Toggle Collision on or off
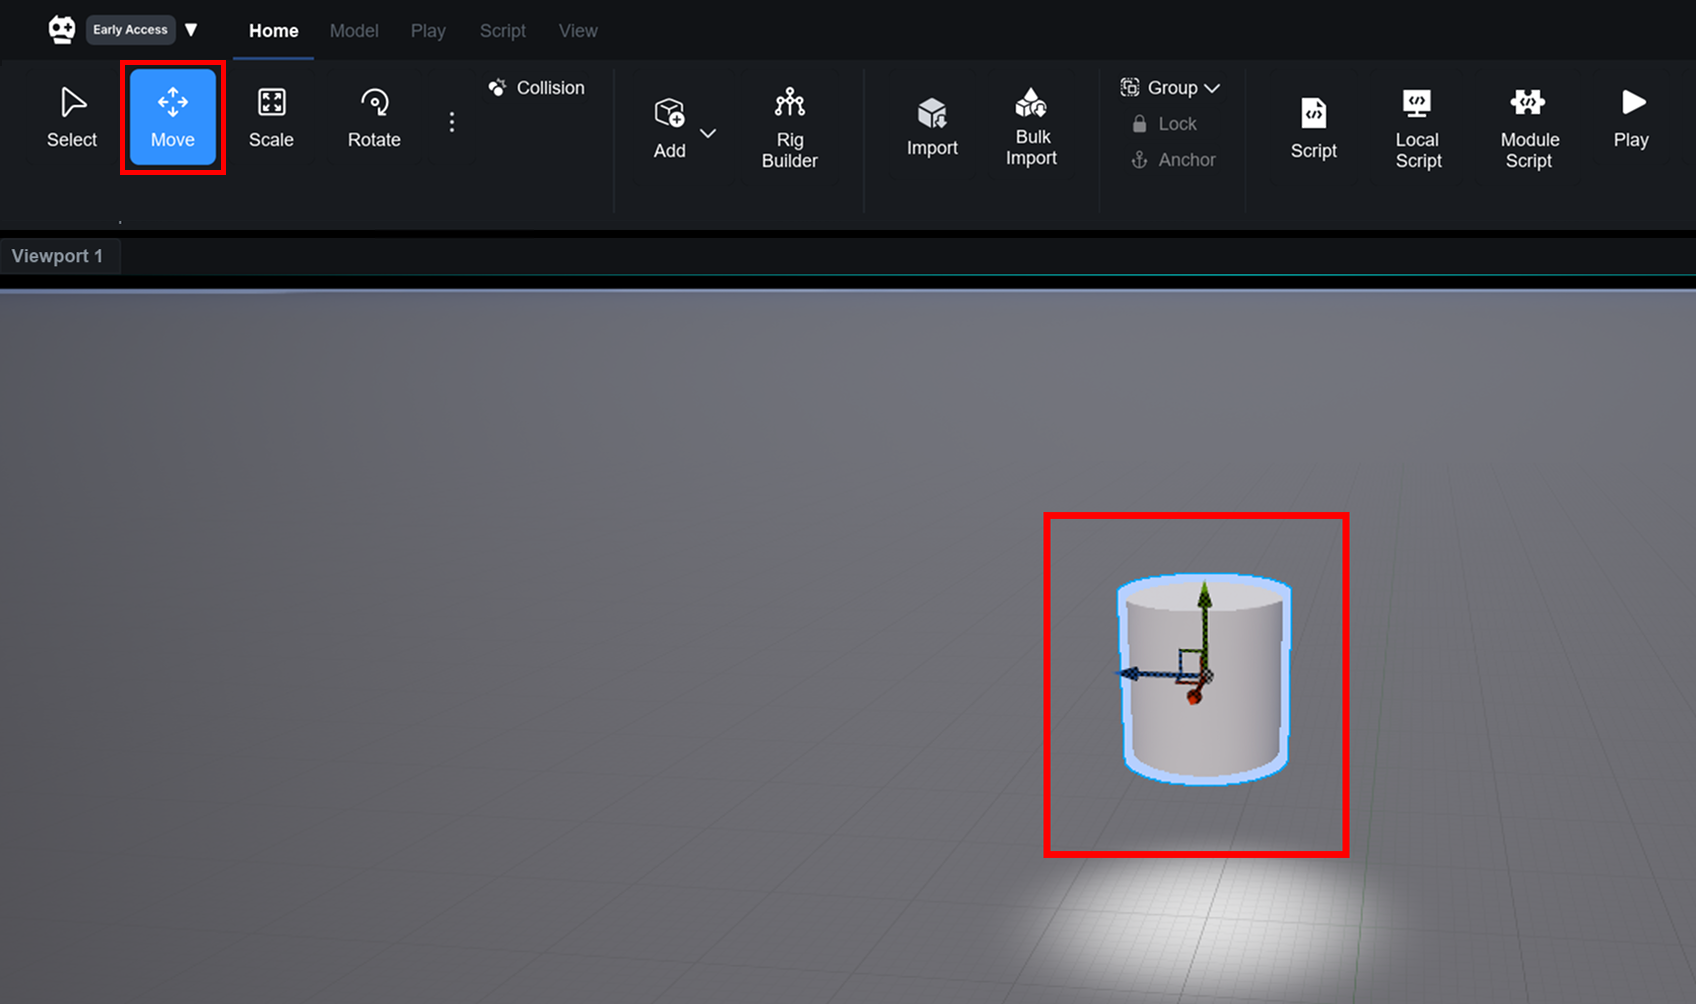Viewport: 1696px width, 1004px height. tap(536, 88)
